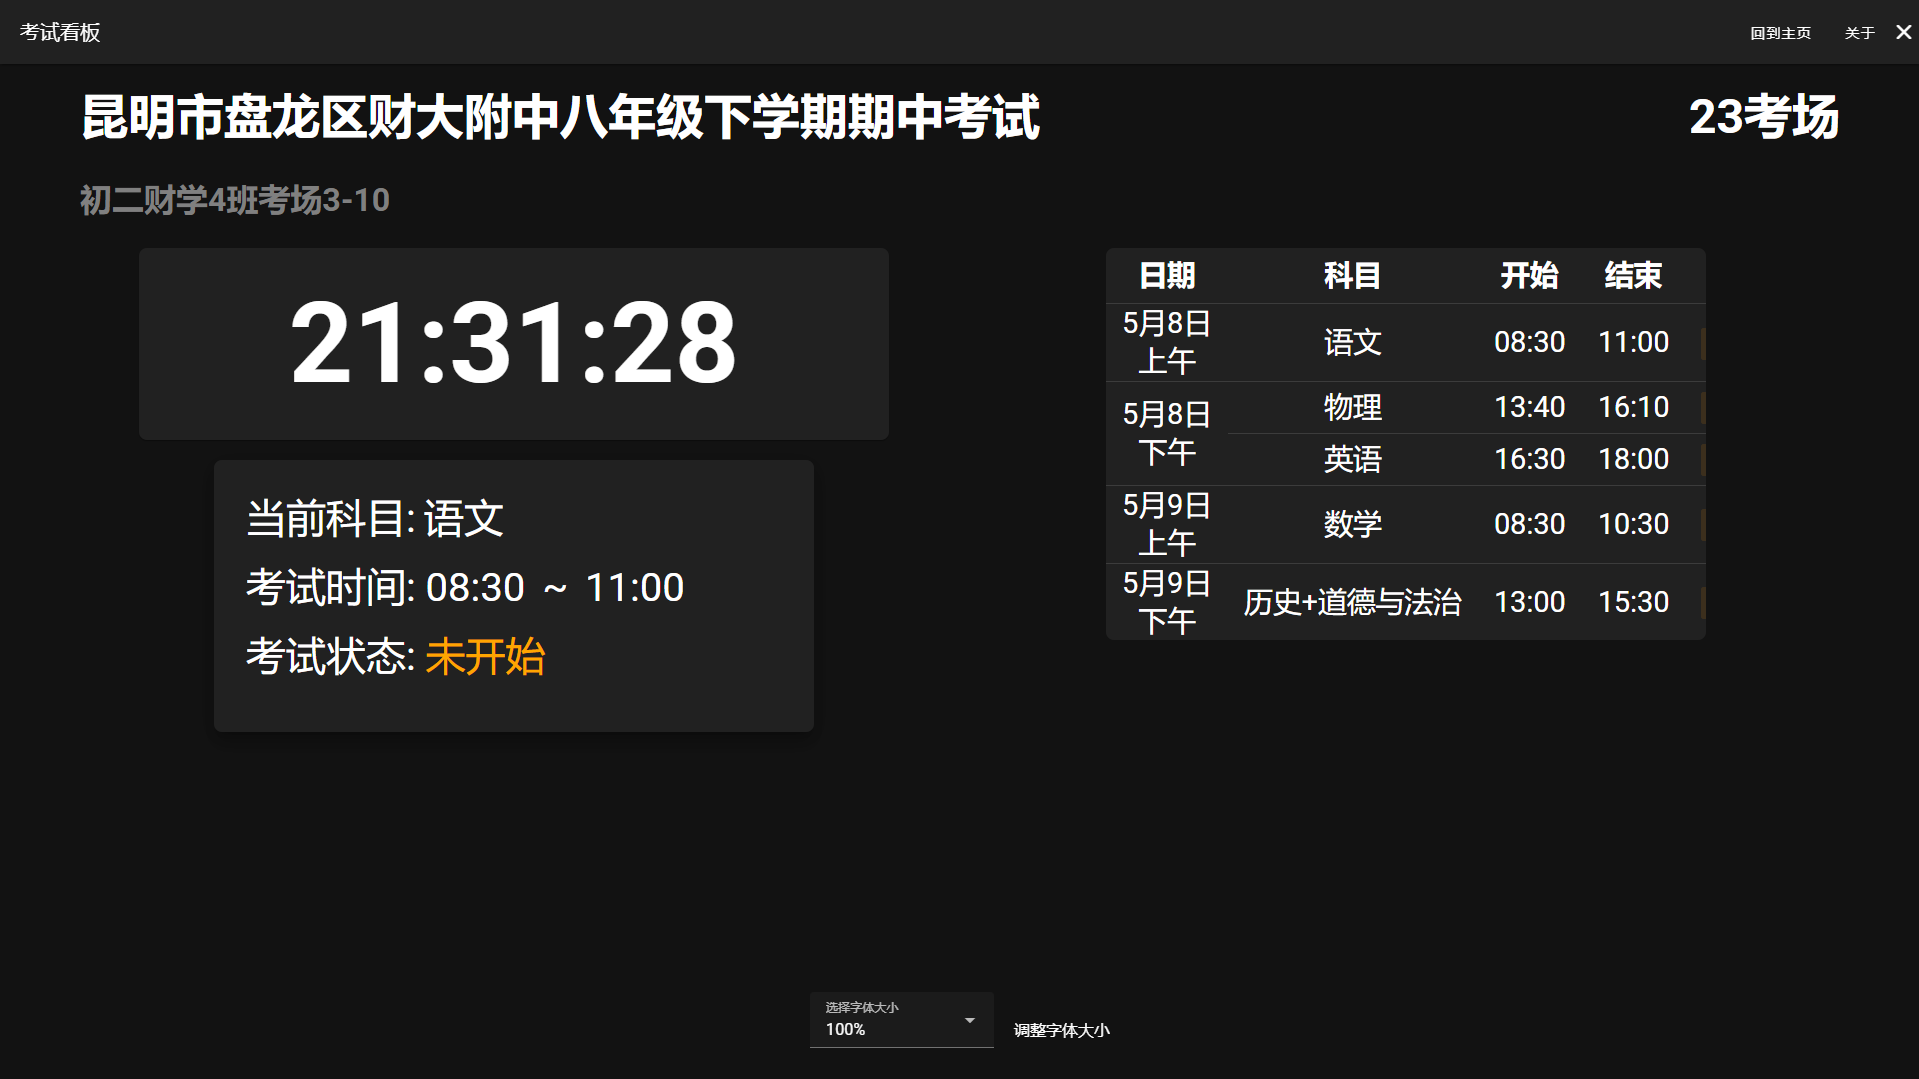Select the 英语 exam row

click(x=1352, y=459)
